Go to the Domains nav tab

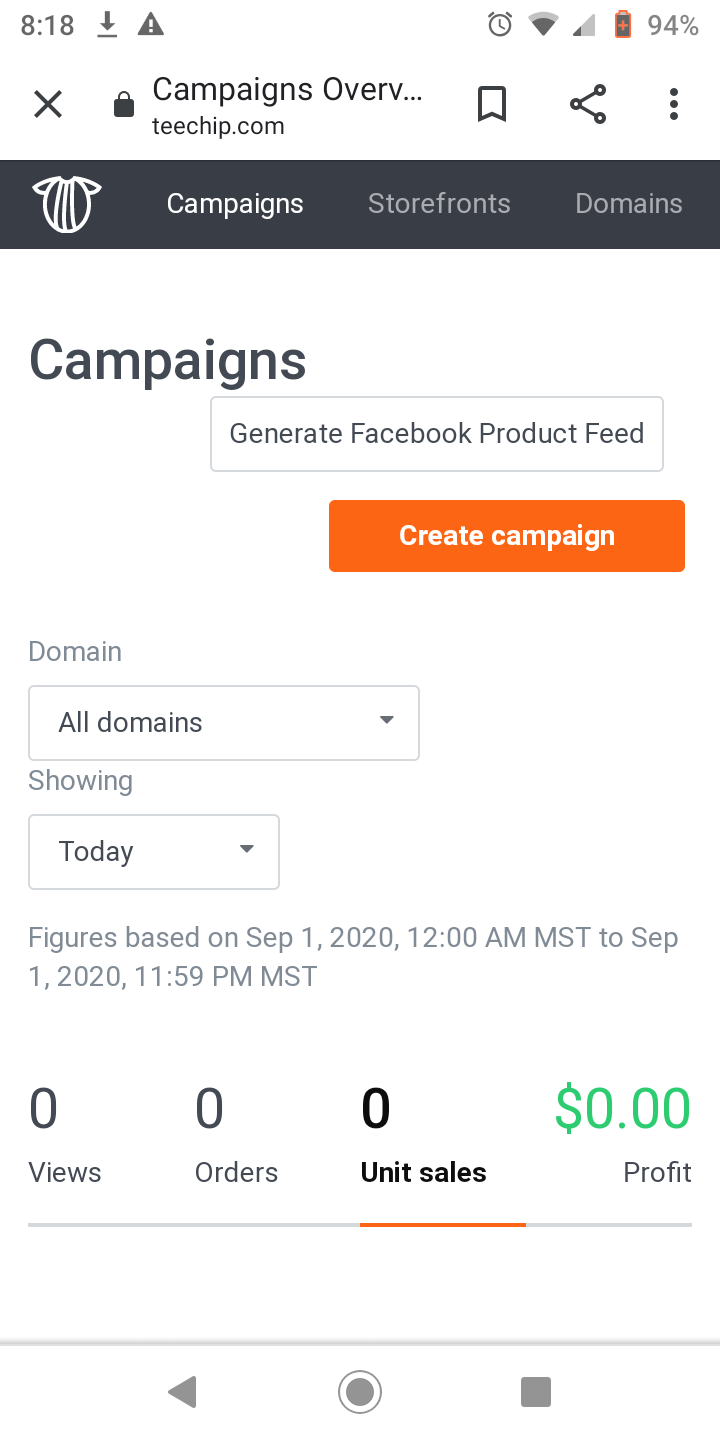pyautogui.click(x=629, y=204)
